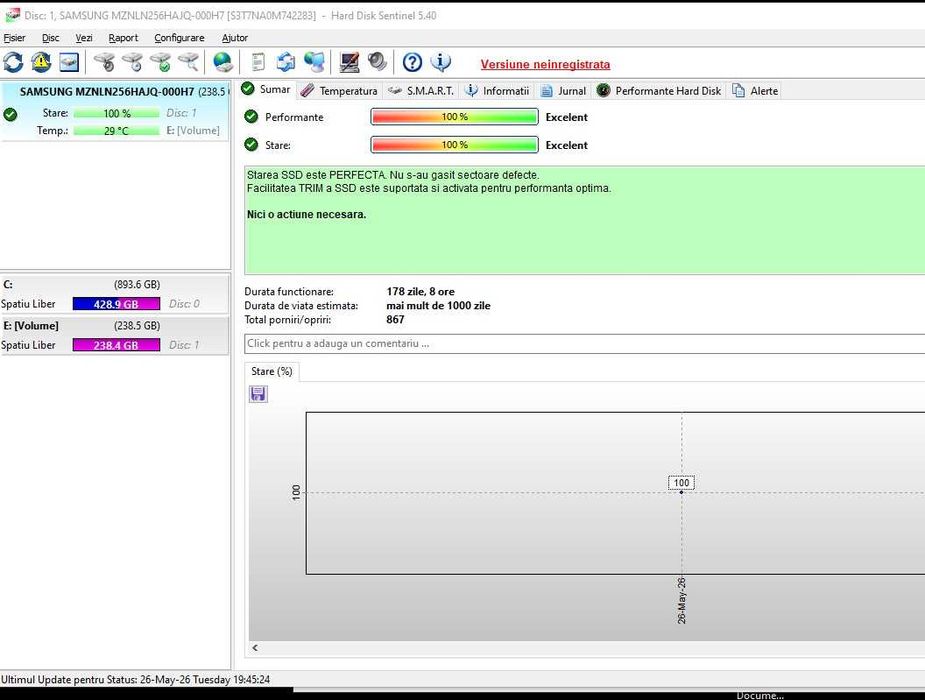Click the toolbar disk icon with clock
The image size is (925, 700).
(x=133, y=63)
